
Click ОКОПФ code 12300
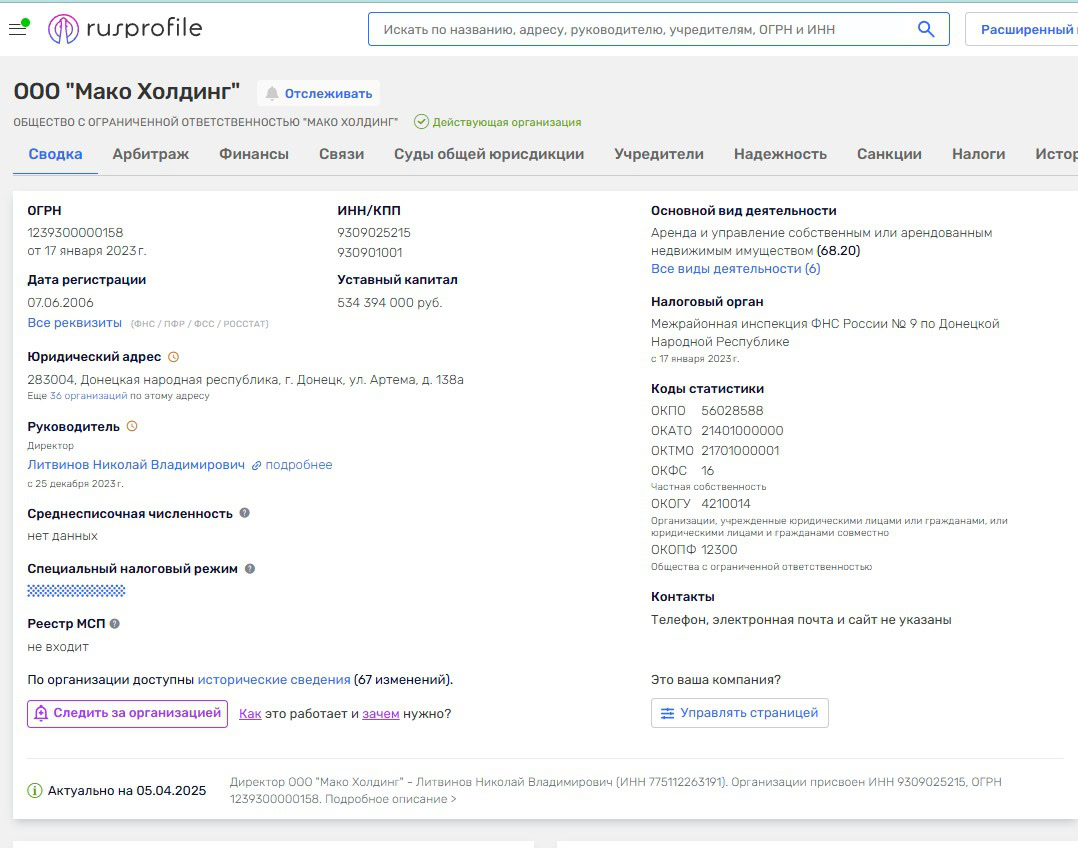[719, 550]
